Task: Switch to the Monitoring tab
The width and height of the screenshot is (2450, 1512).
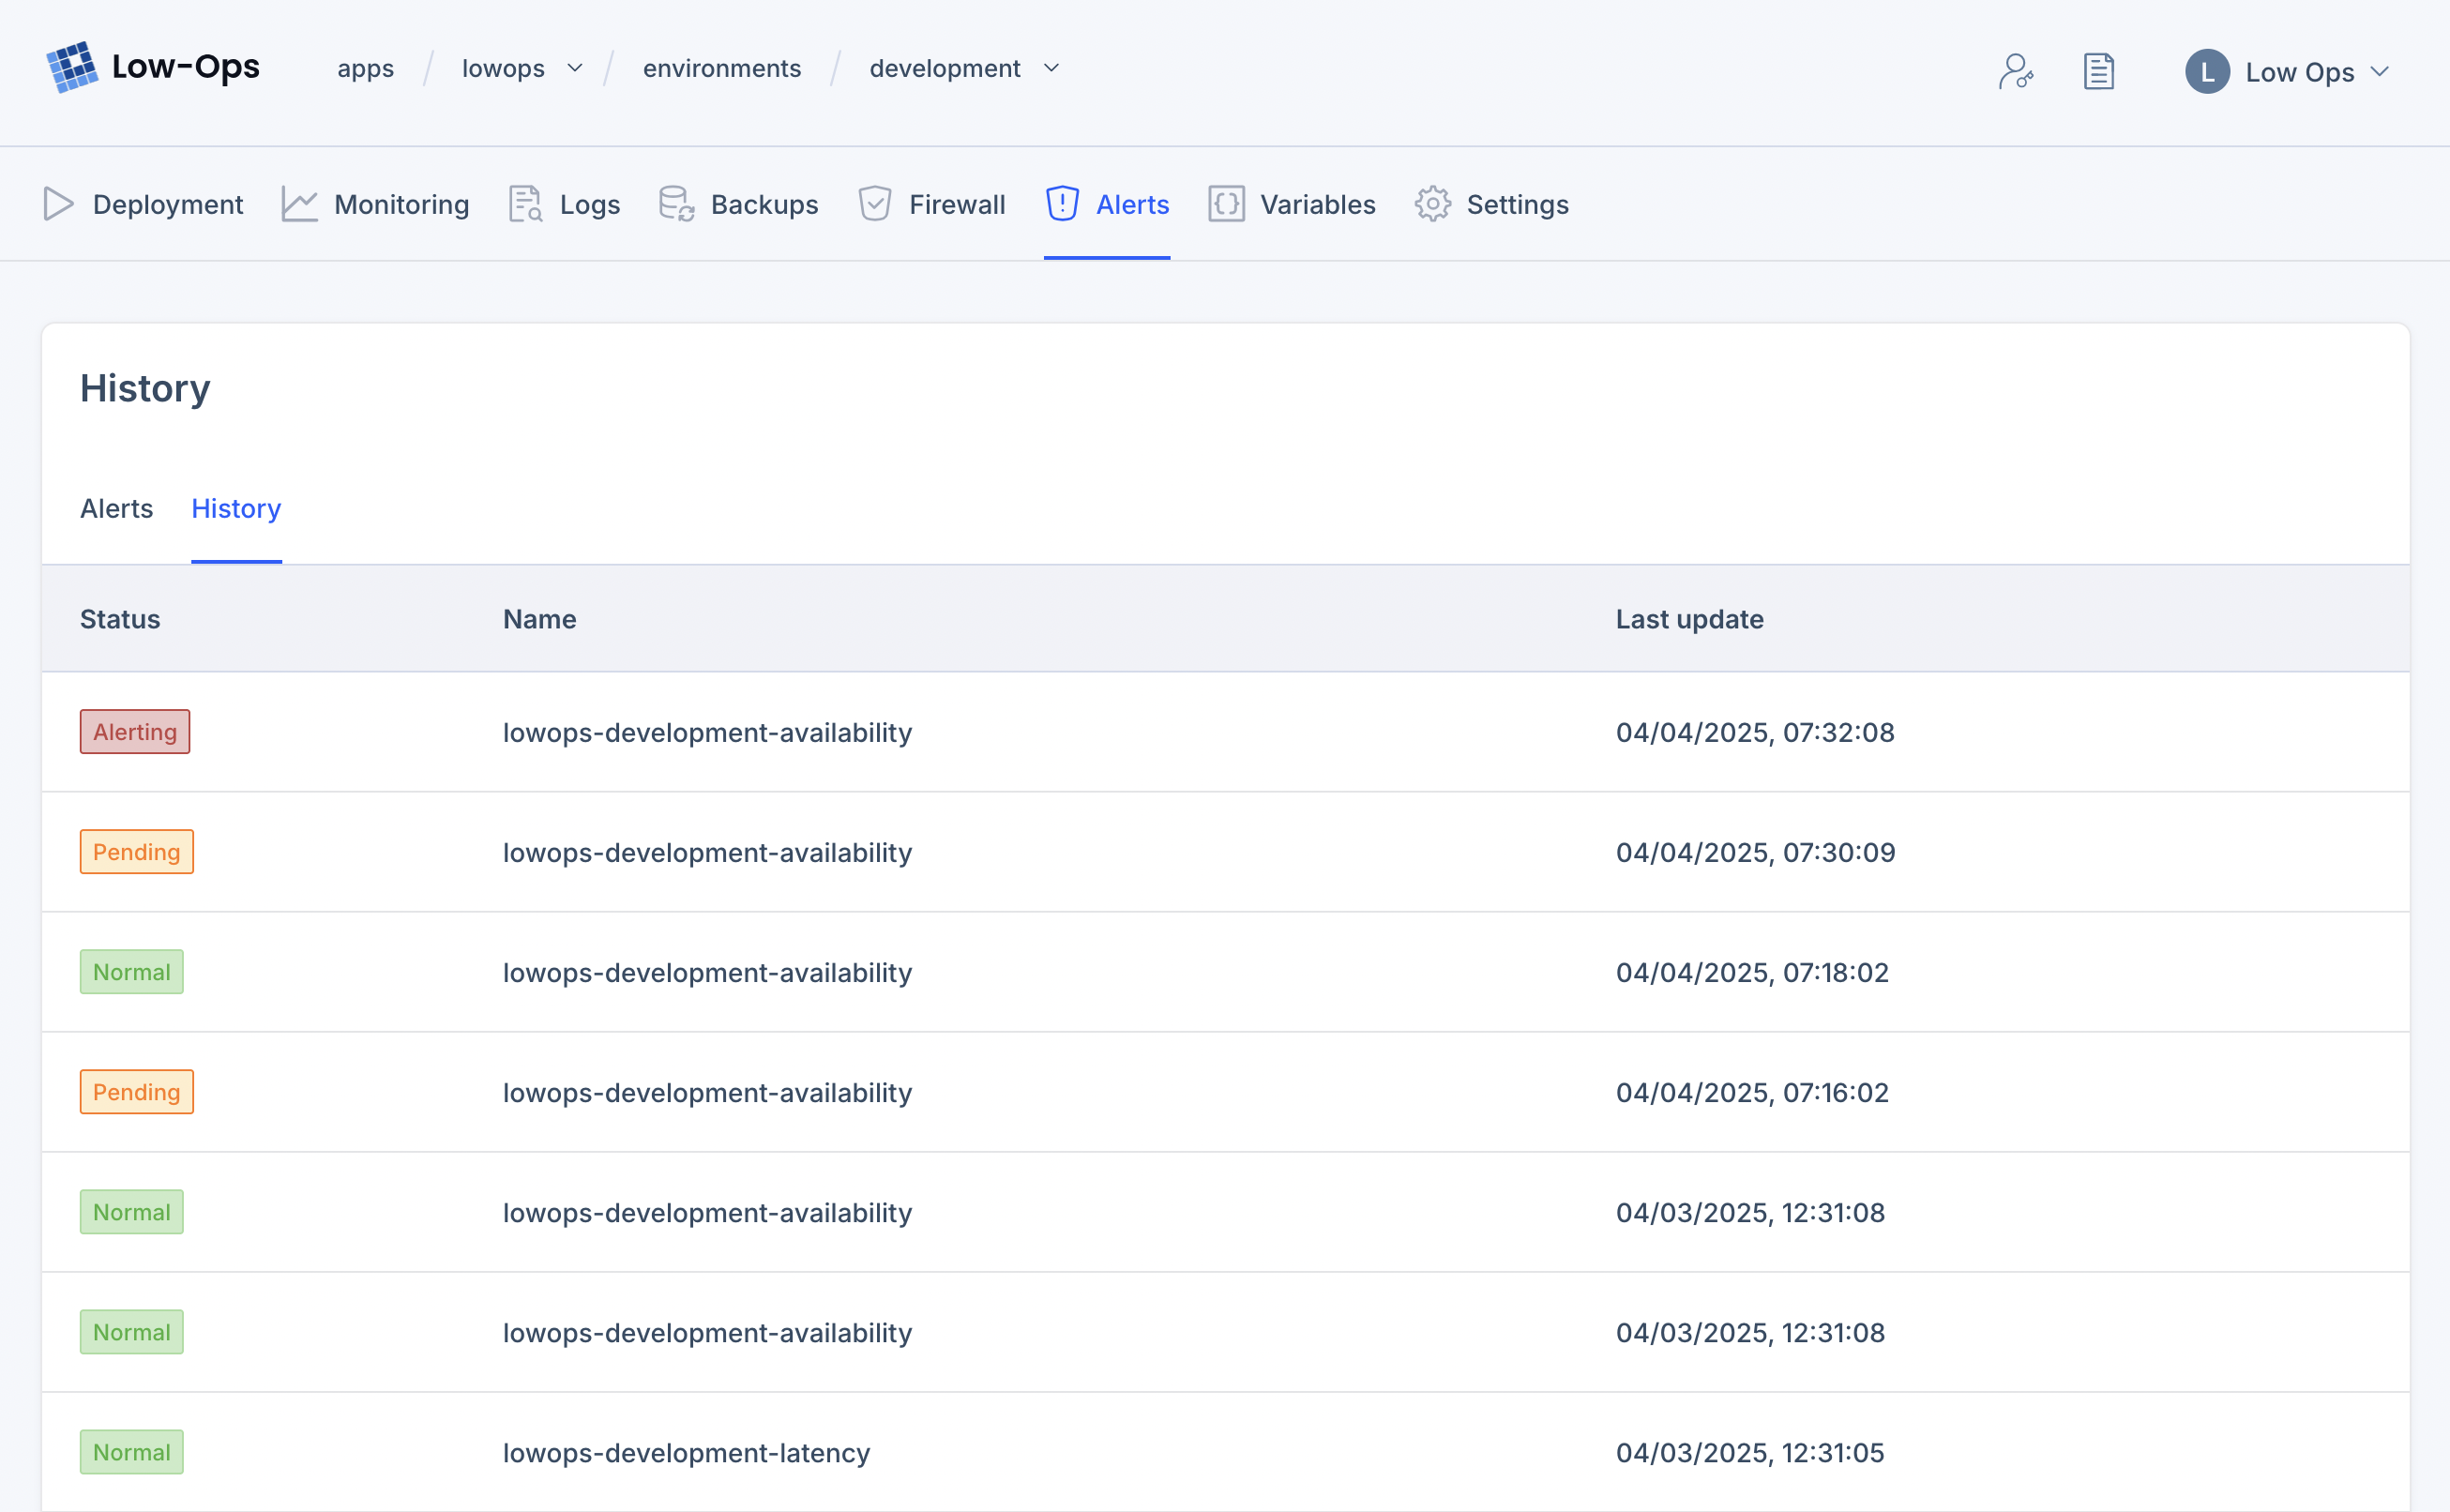Action: click(x=375, y=204)
